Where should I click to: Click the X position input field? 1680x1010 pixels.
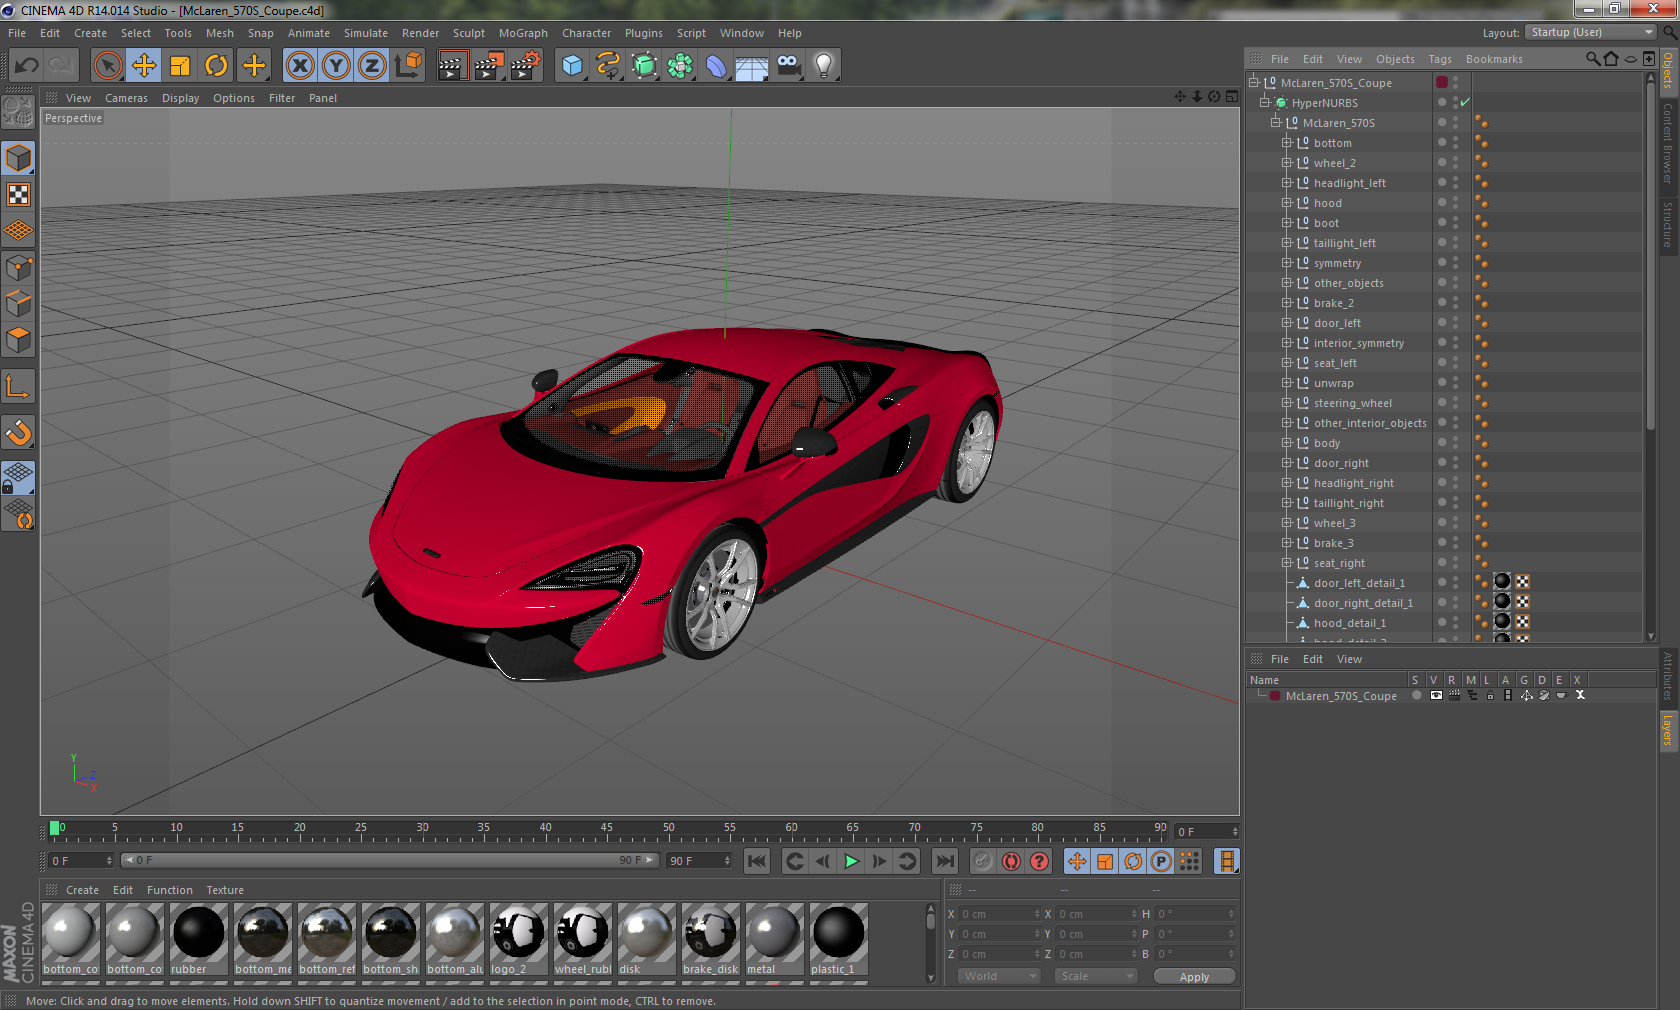click(1001, 914)
